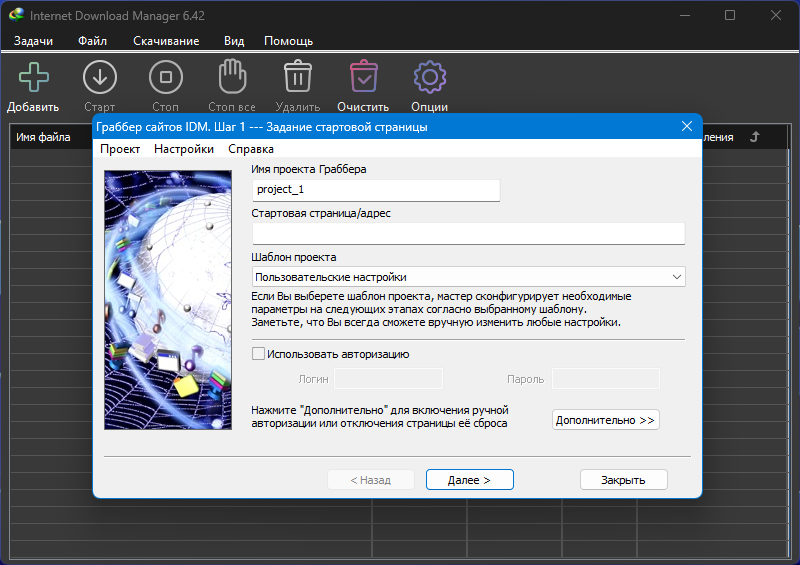Click the Старт download arrow icon
Viewport: 800px width, 565px height.
coord(99,78)
